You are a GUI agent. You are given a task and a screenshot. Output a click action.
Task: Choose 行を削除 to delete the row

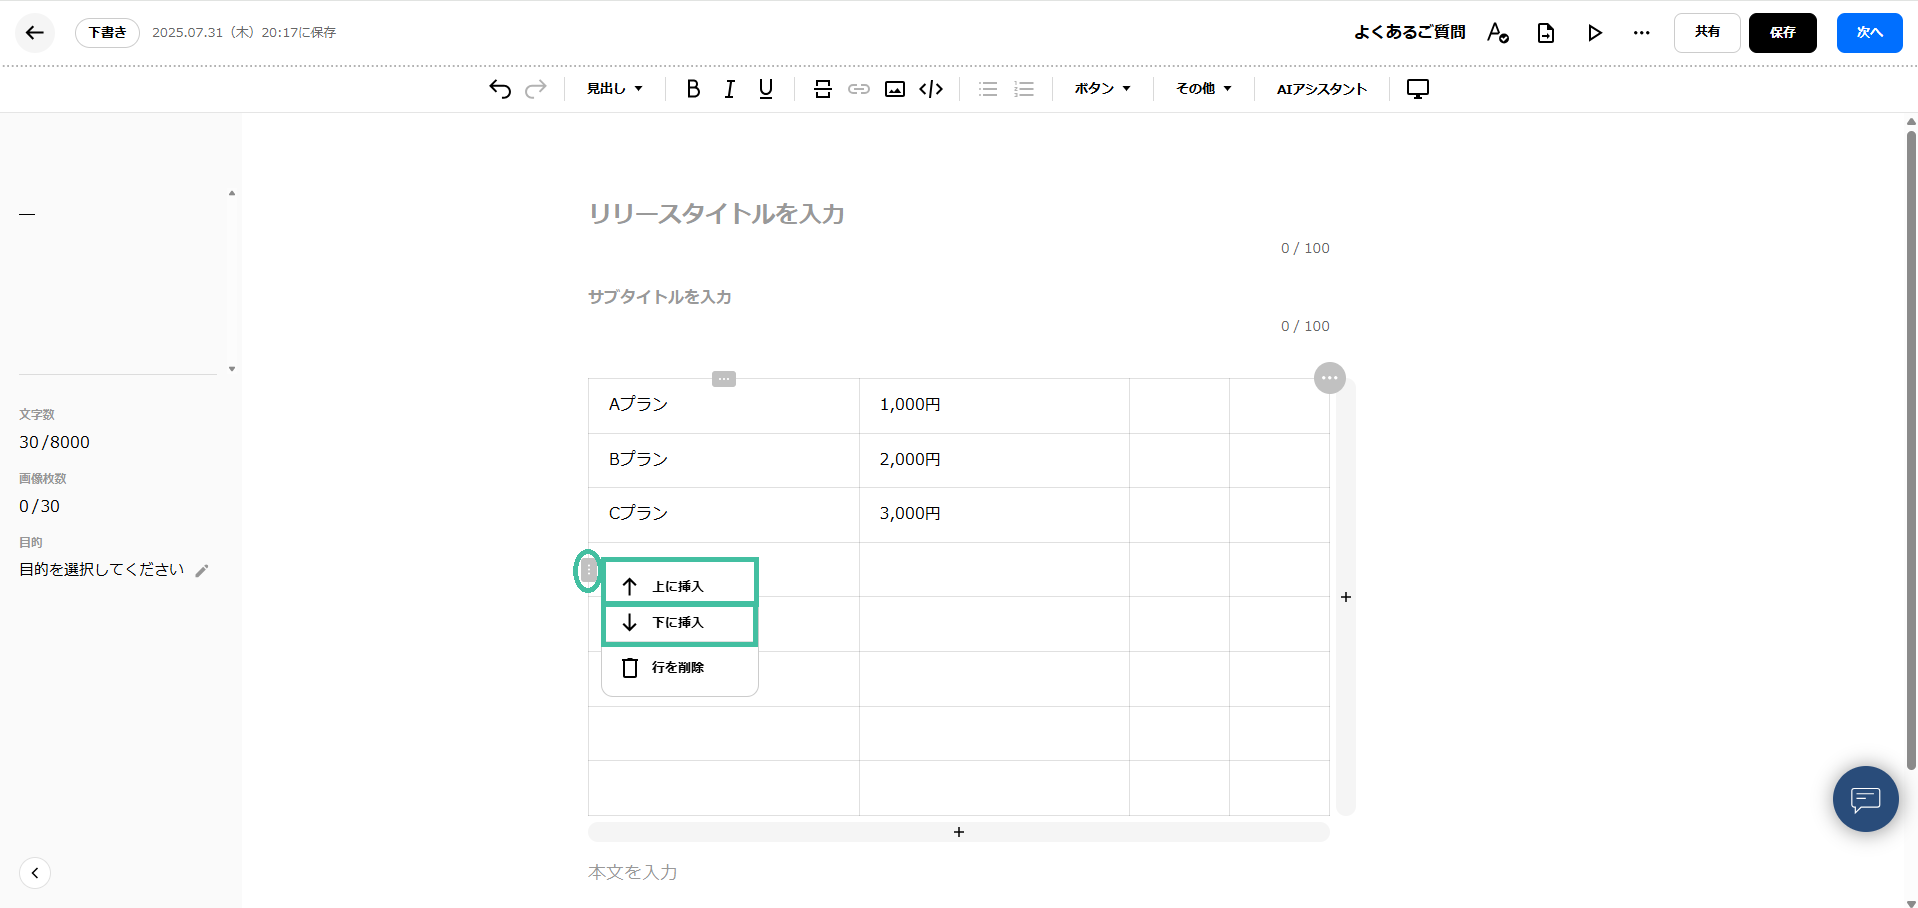point(679,667)
